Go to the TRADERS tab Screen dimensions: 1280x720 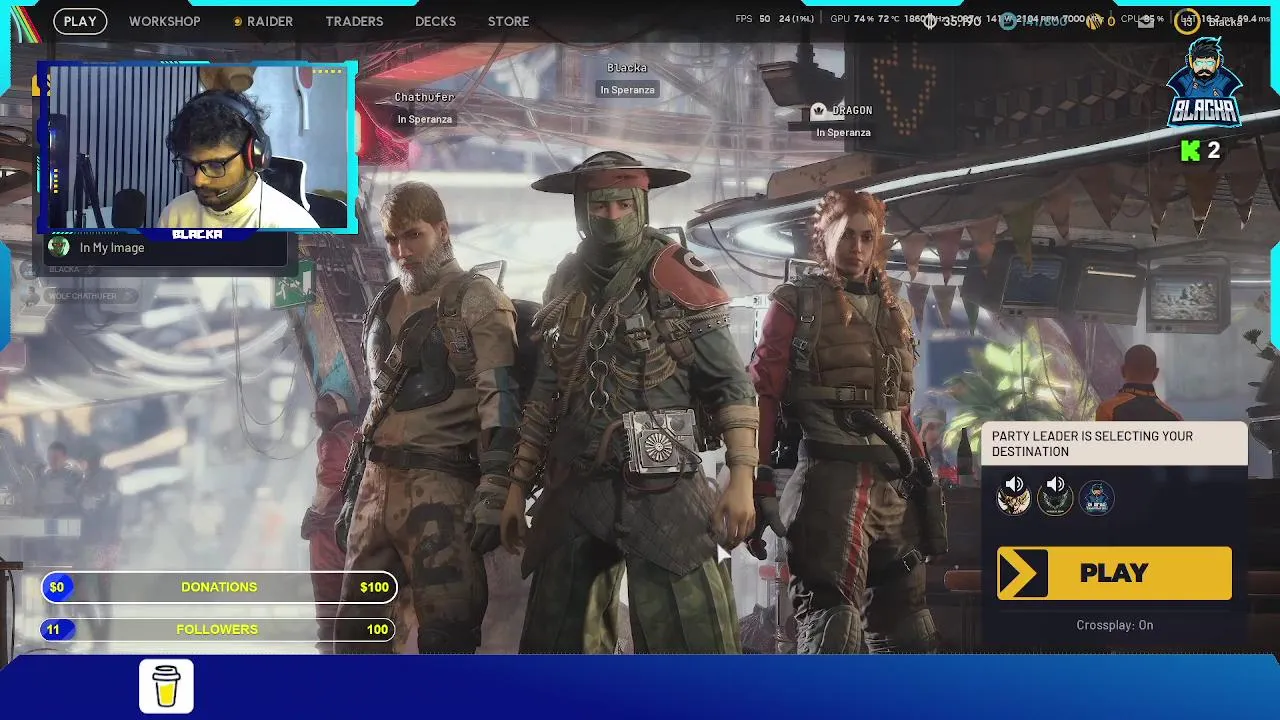coord(354,21)
